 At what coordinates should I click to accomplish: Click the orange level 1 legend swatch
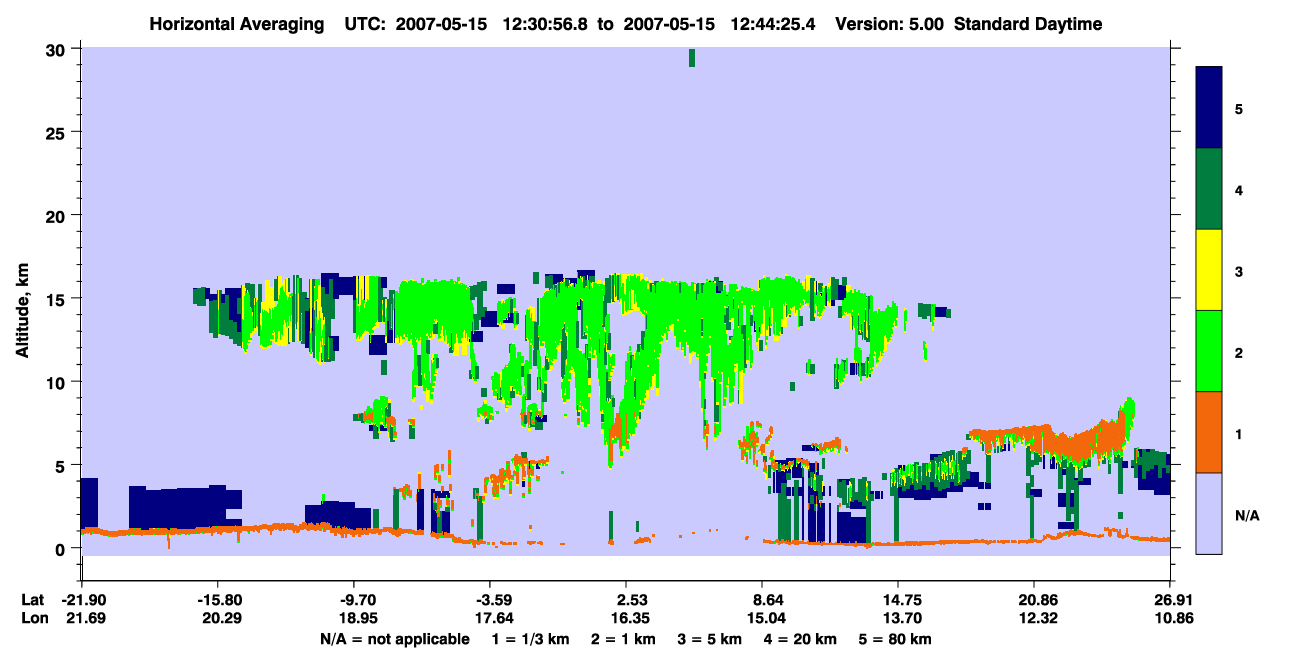(1209, 432)
